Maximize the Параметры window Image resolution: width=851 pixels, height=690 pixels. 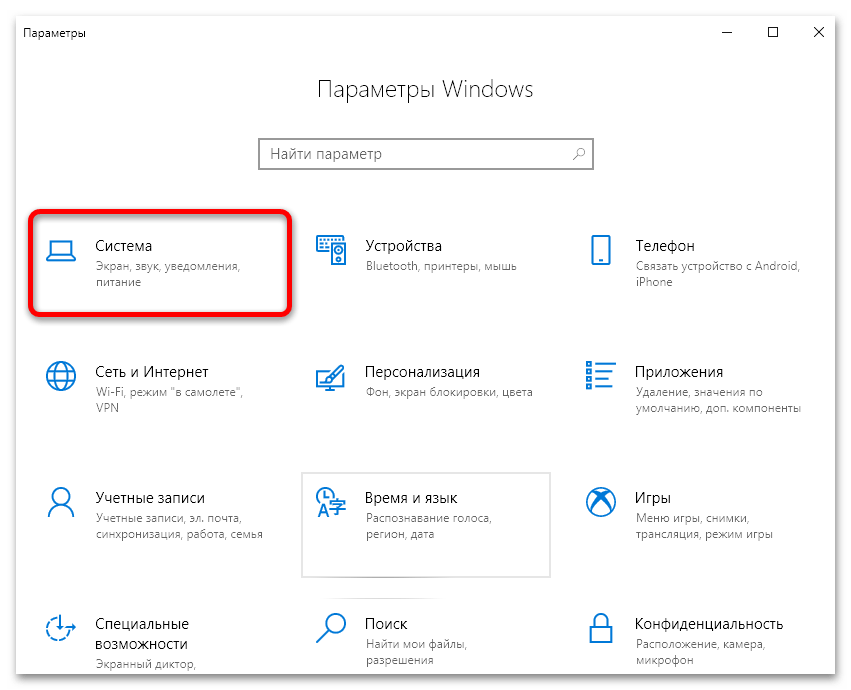point(773,33)
